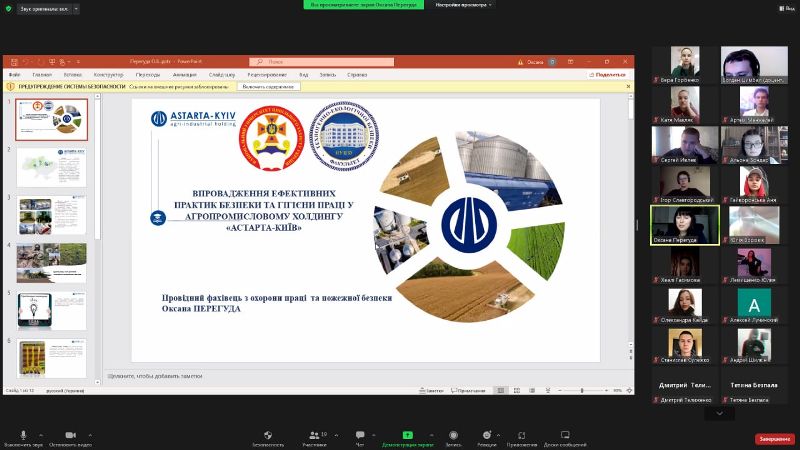Stop video using camera icon
The width and height of the screenshot is (800, 450).
click(70, 435)
